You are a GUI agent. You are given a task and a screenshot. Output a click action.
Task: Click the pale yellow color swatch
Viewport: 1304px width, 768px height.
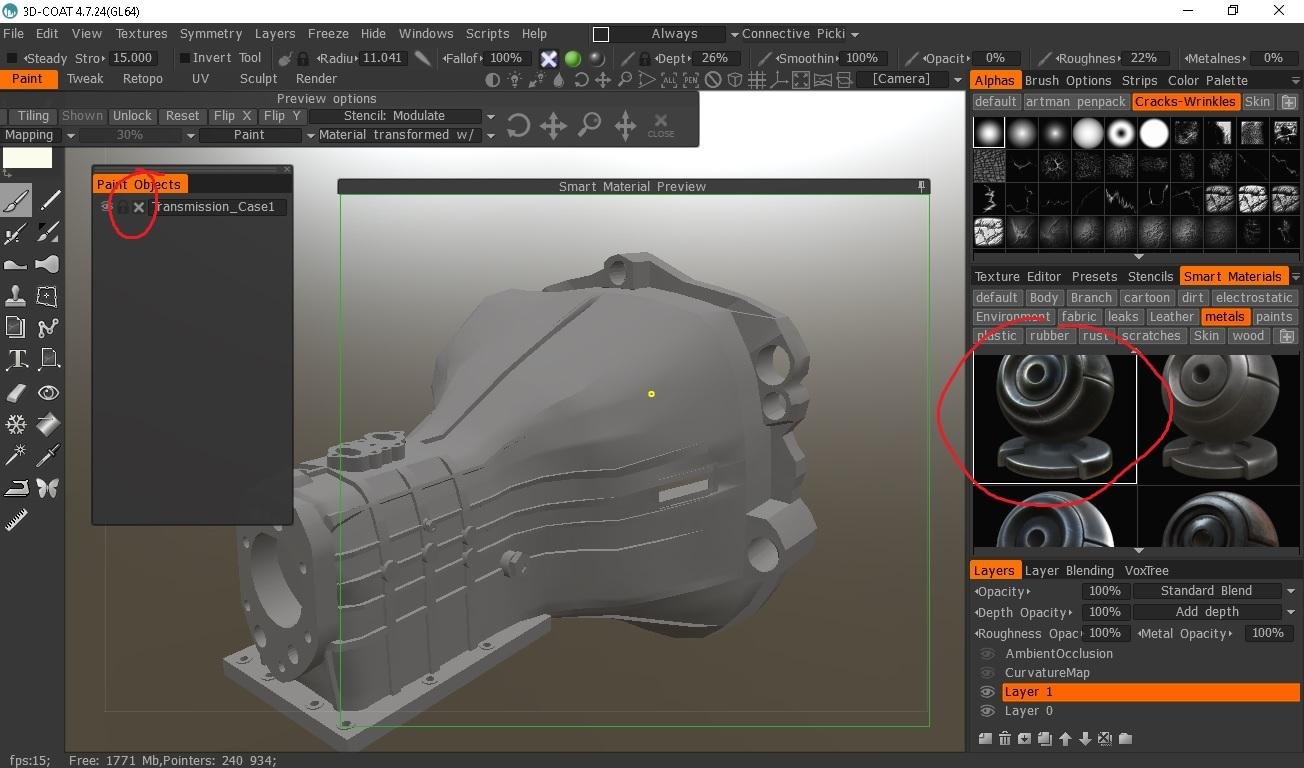[27, 157]
